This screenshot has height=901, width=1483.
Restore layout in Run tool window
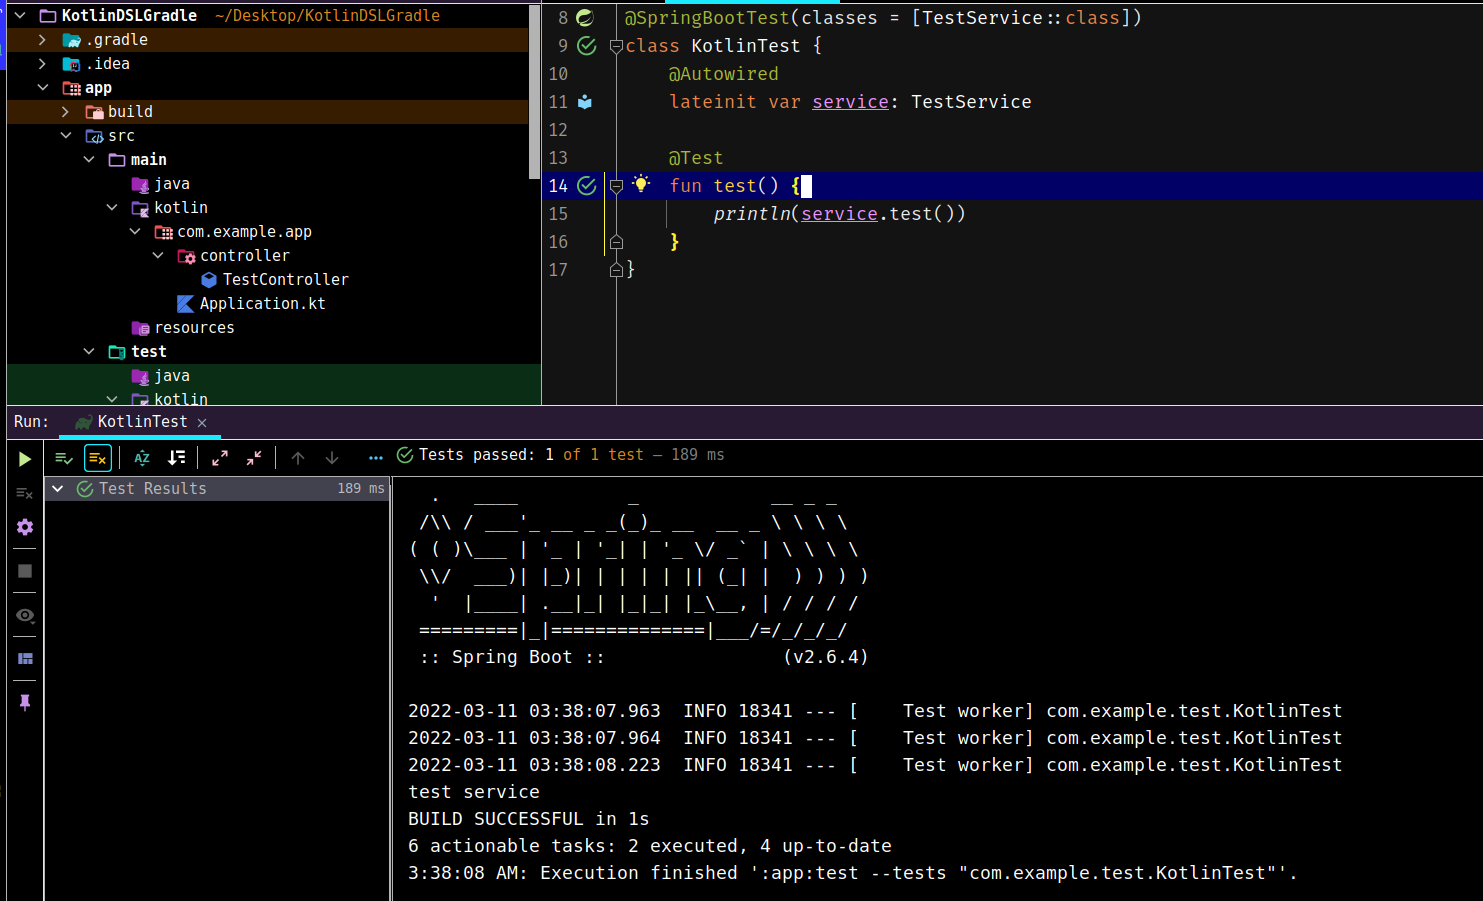point(25,658)
